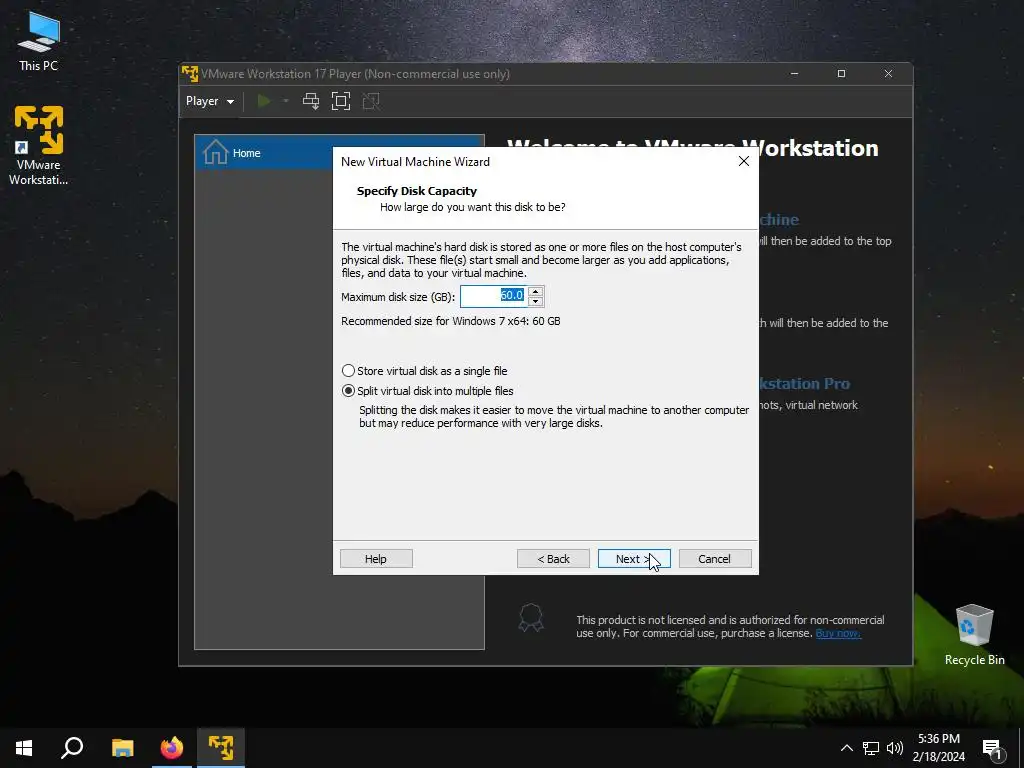Launch Firefox from the taskbar
The image size is (1024, 768).
point(172,748)
